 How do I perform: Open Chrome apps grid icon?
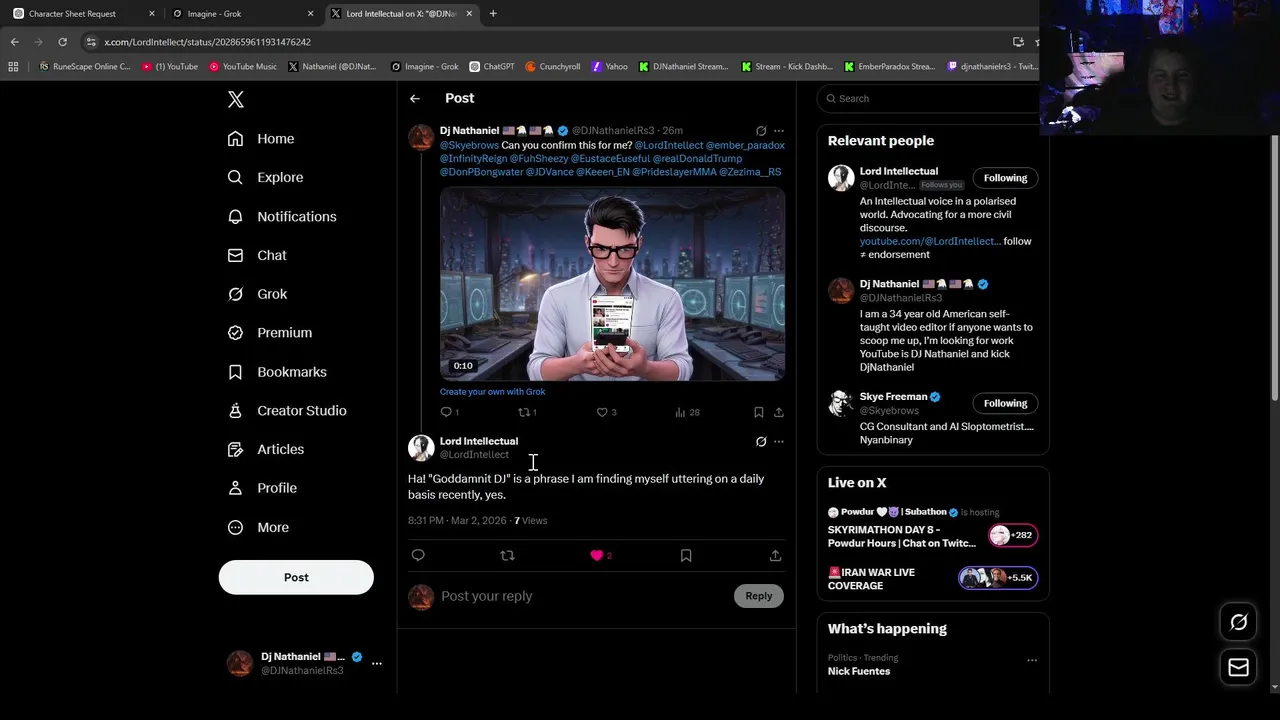[13, 67]
